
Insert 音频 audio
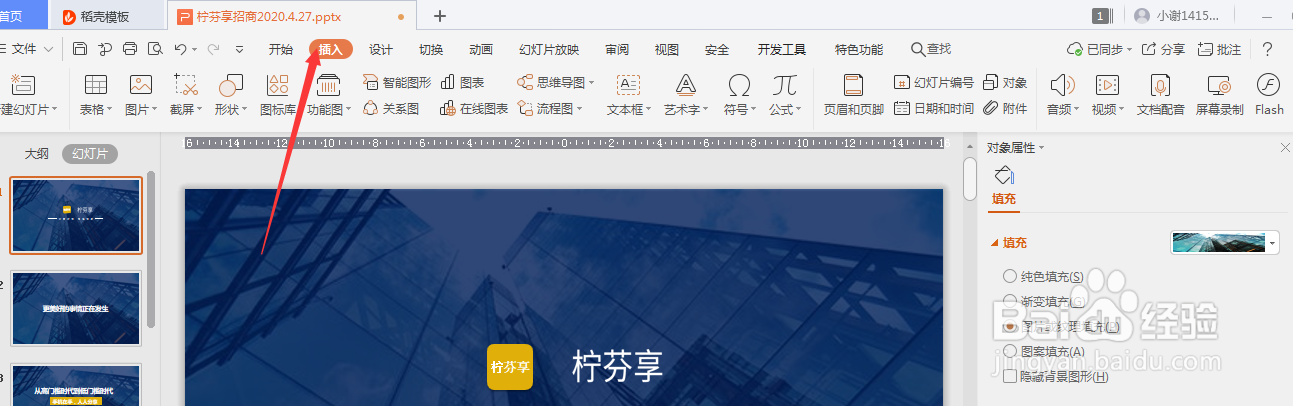tap(1062, 95)
